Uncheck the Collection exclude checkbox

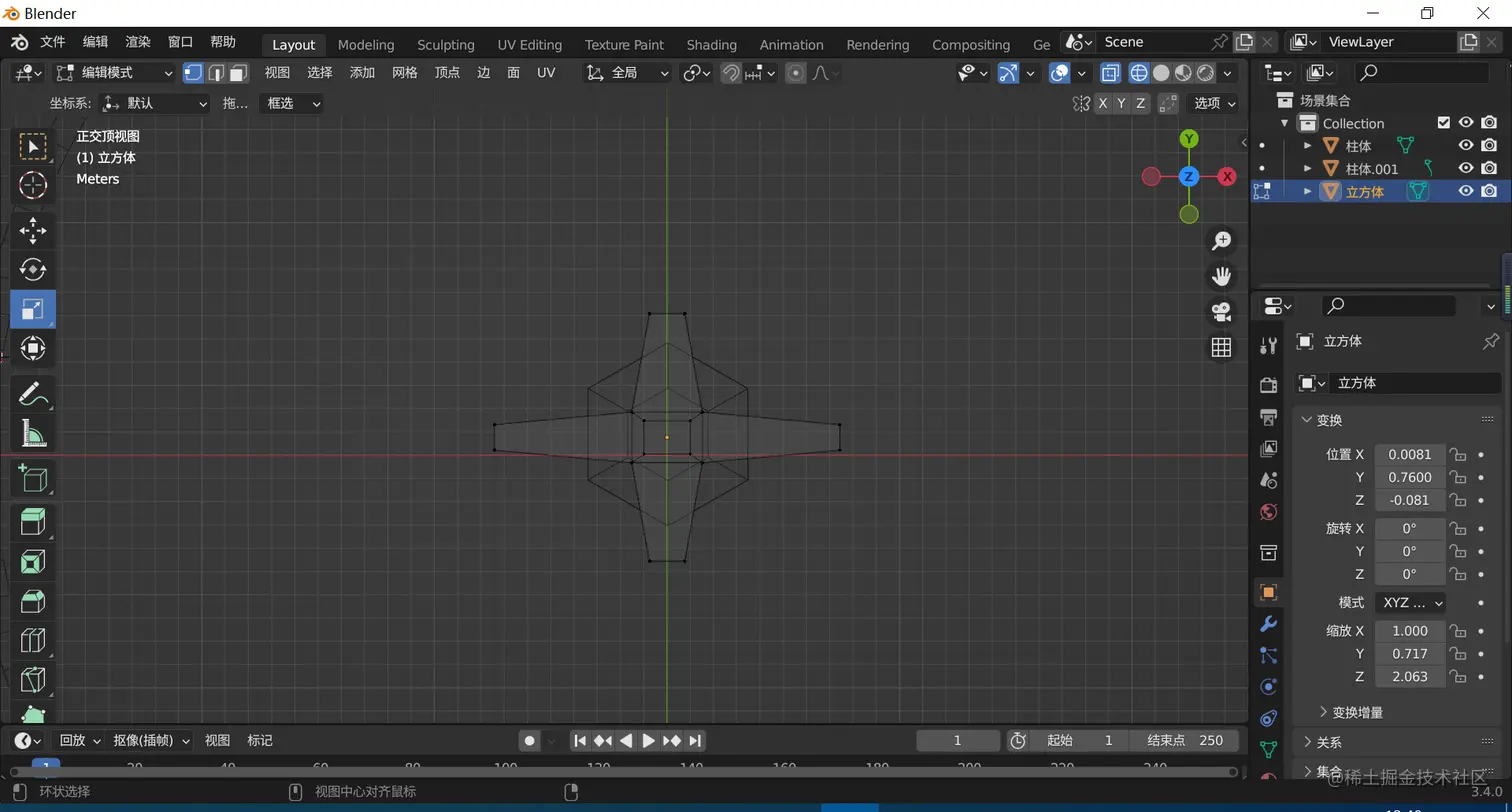click(x=1443, y=123)
